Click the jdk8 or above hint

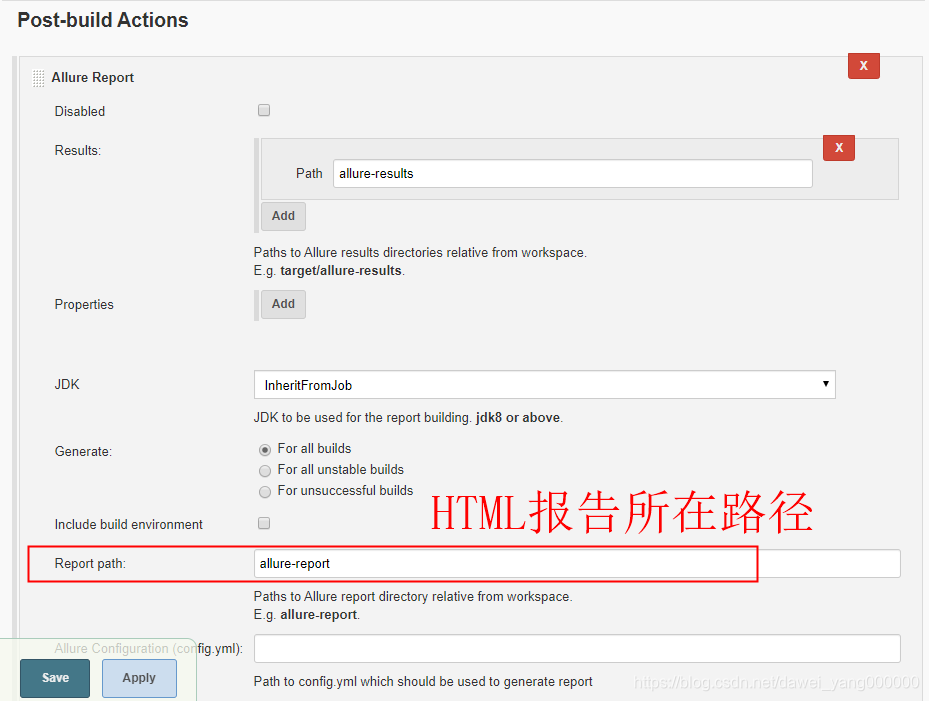[x=518, y=418]
